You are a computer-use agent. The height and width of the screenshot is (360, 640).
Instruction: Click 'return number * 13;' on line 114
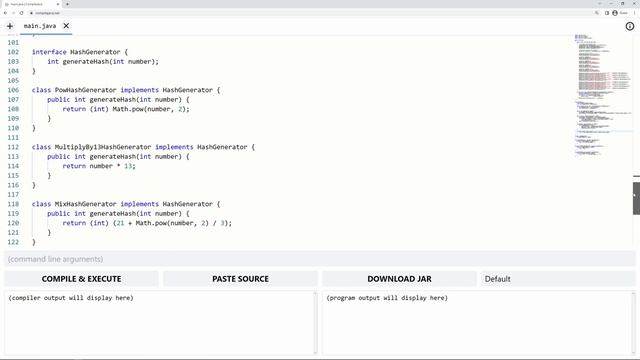tap(99, 166)
